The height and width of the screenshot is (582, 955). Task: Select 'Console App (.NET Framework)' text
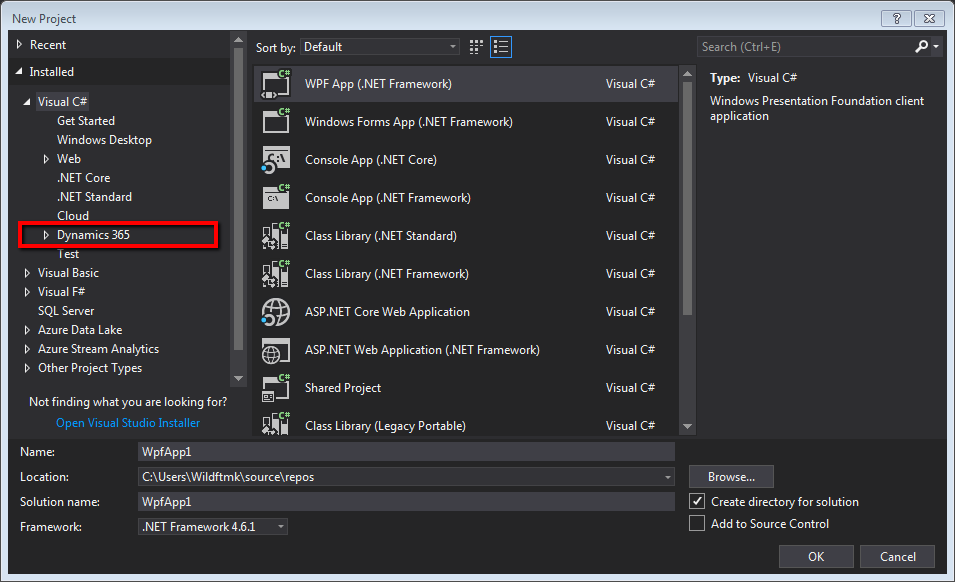[388, 198]
